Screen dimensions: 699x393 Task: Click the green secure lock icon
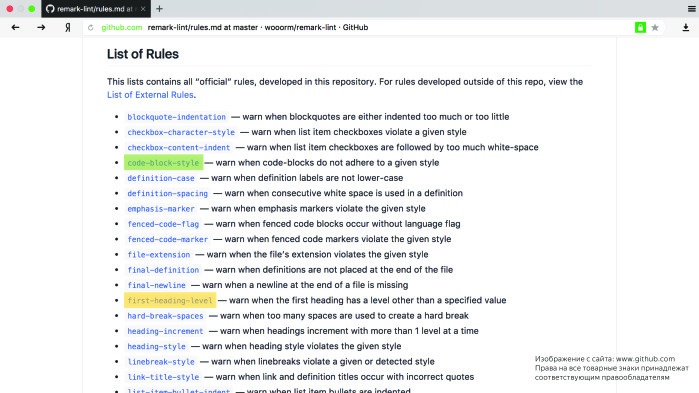pos(640,27)
